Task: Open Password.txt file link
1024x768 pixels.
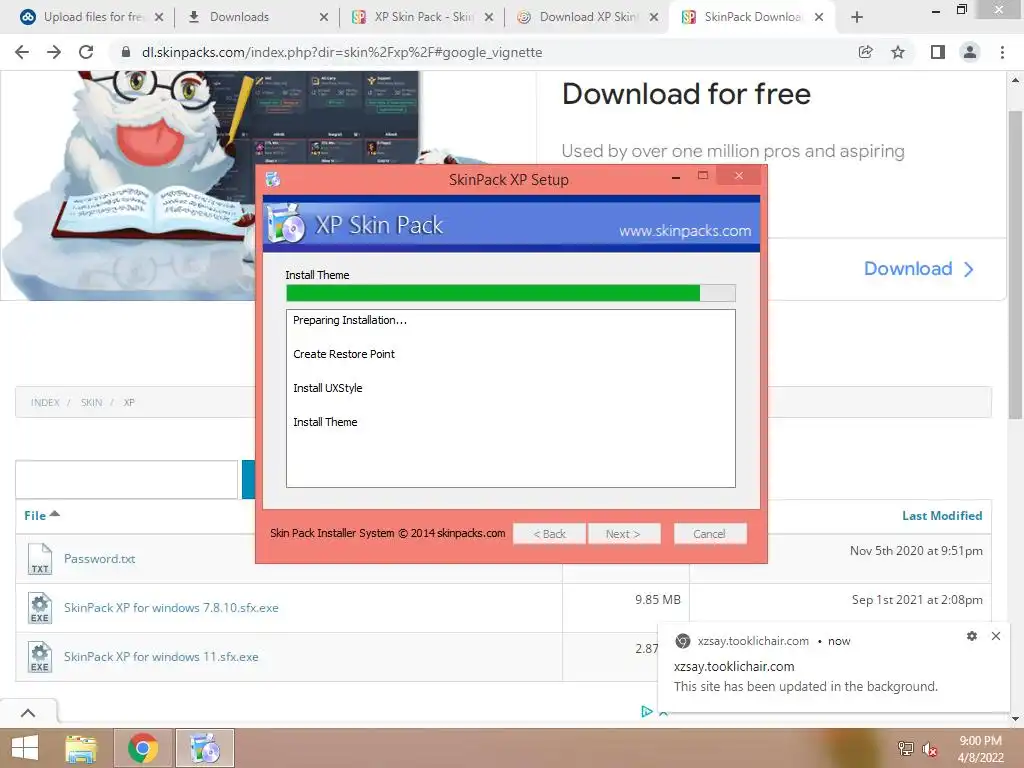Action: (99, 558)
